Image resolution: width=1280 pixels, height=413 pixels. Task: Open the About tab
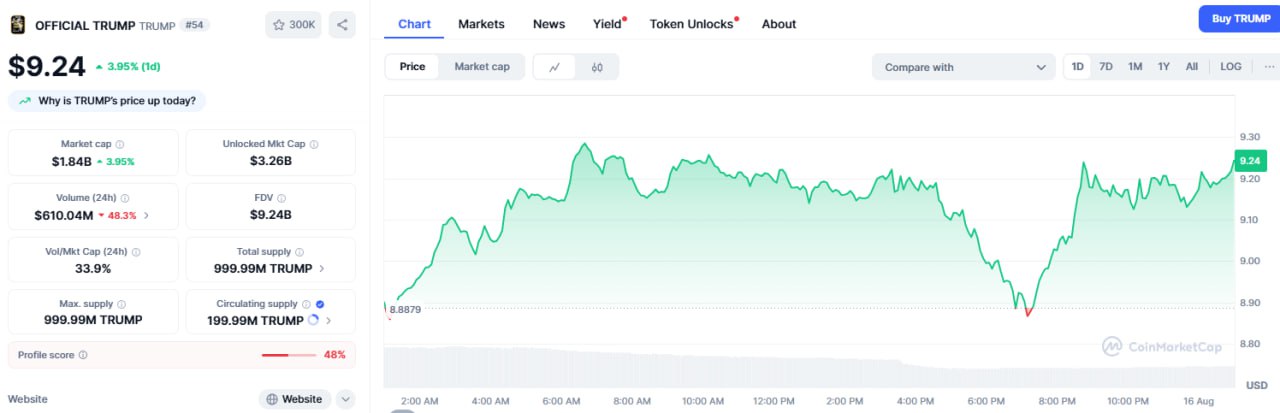[x=779, y=24]
